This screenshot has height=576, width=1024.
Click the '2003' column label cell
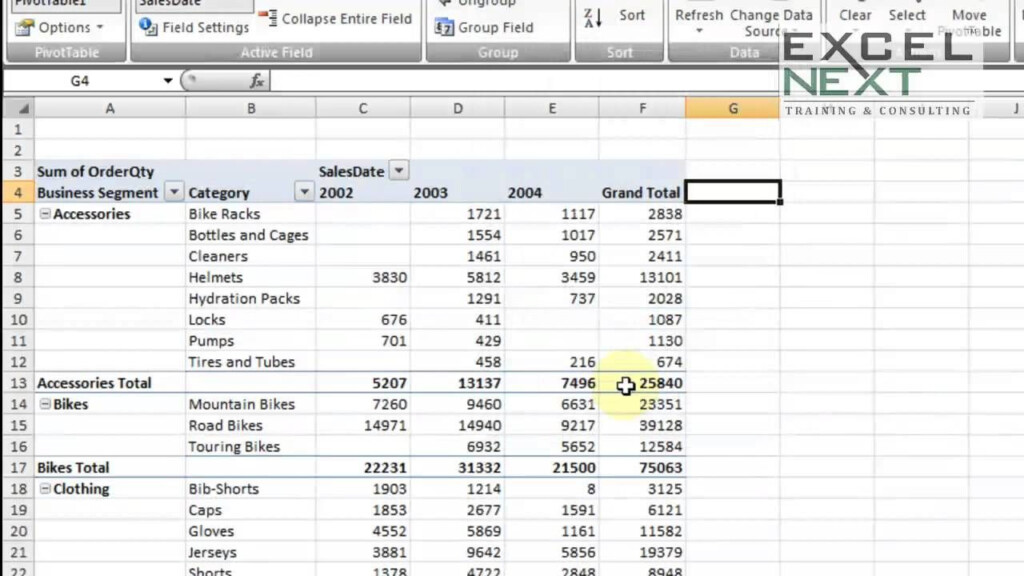[x=458, y=193]
